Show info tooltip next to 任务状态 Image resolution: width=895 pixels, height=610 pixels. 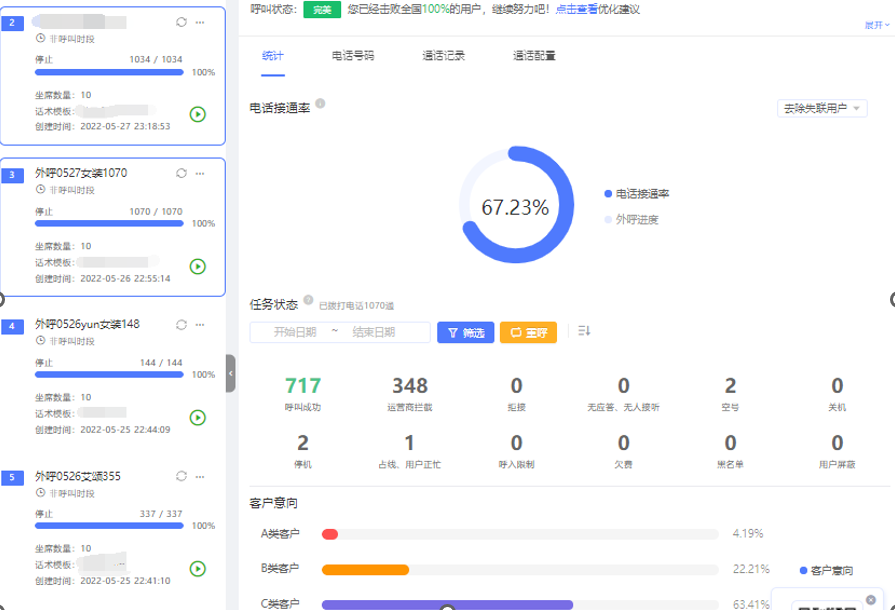pyautogui.click(x=308, y=300)
